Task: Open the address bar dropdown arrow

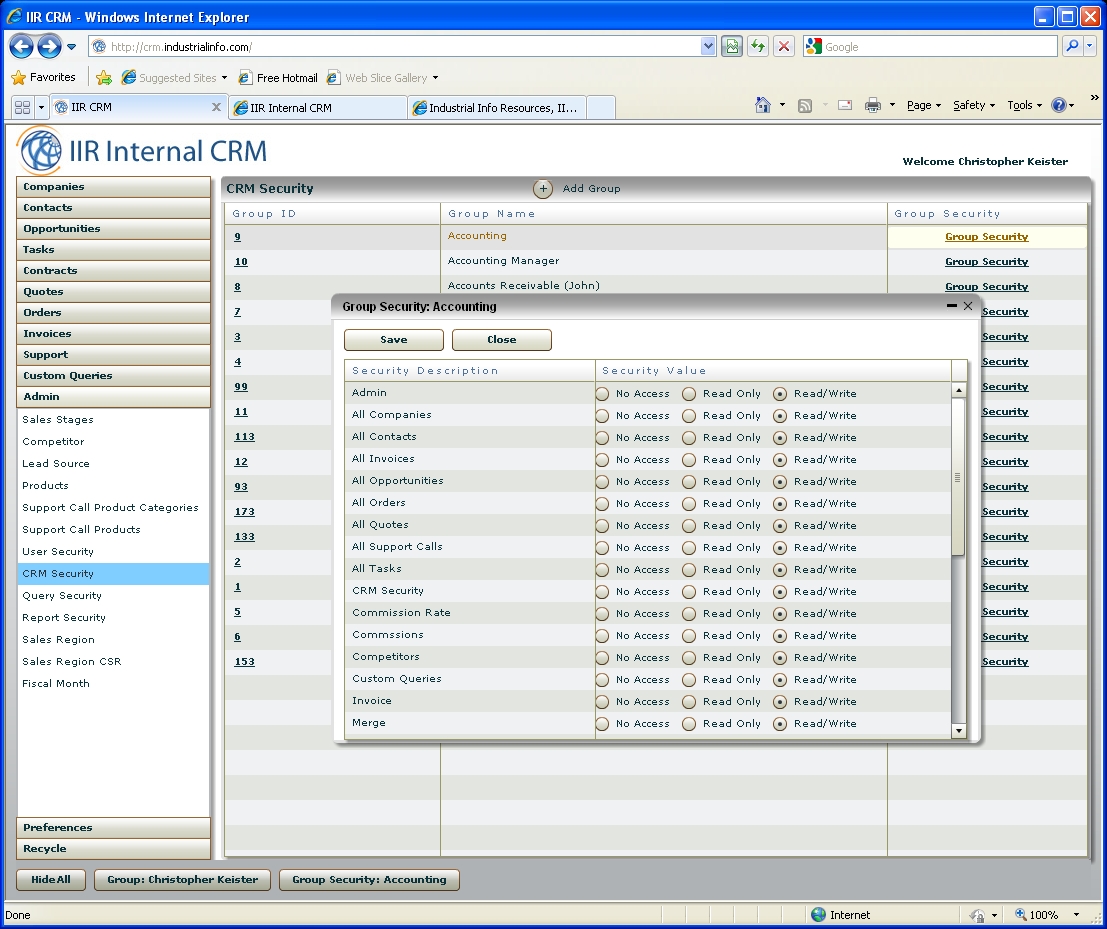Action: [709, 47]
